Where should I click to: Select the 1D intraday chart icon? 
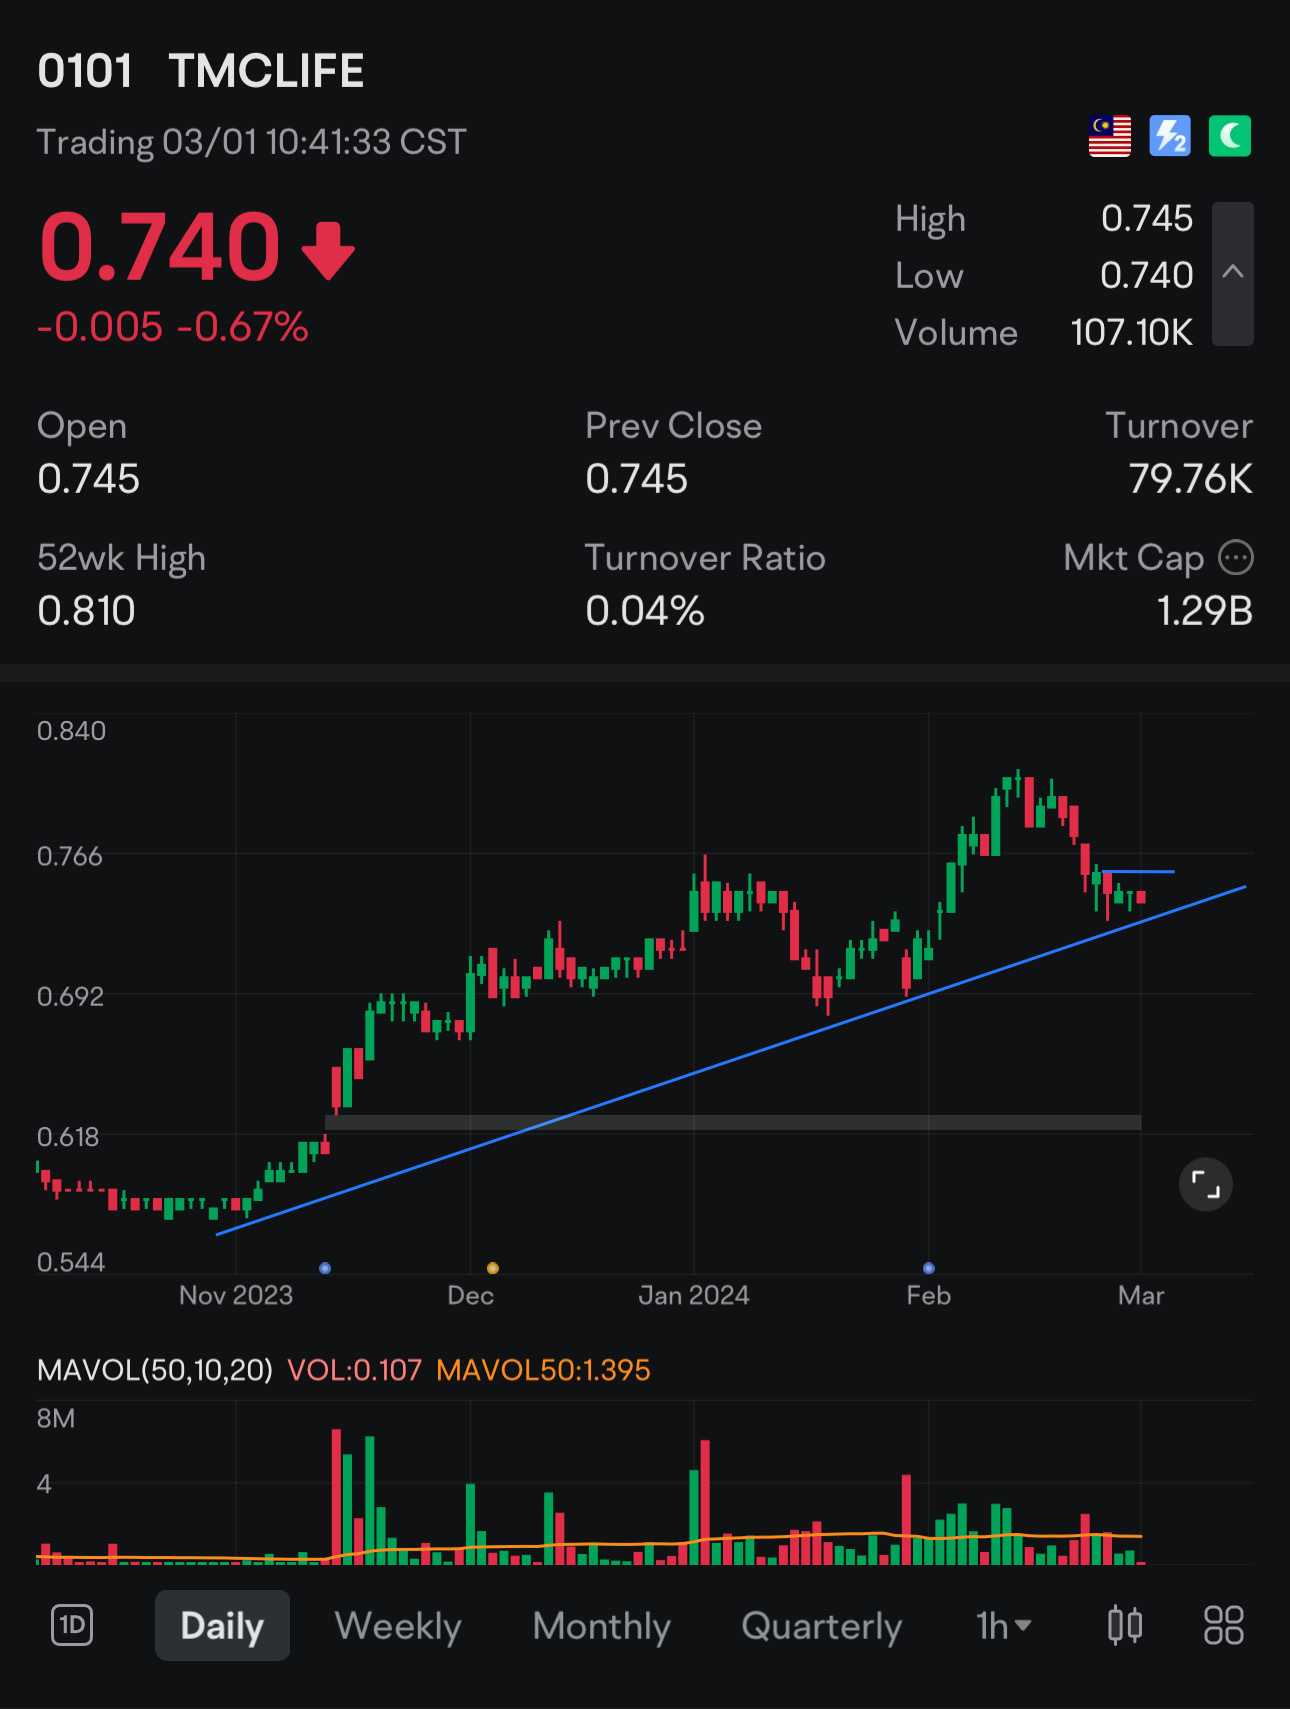pyautogui.click(x=72, y=1625)
